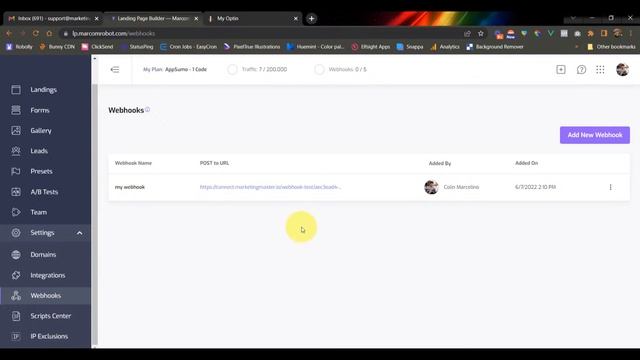
Task: Open the Snappa bookmark
Action: (410, 47)
